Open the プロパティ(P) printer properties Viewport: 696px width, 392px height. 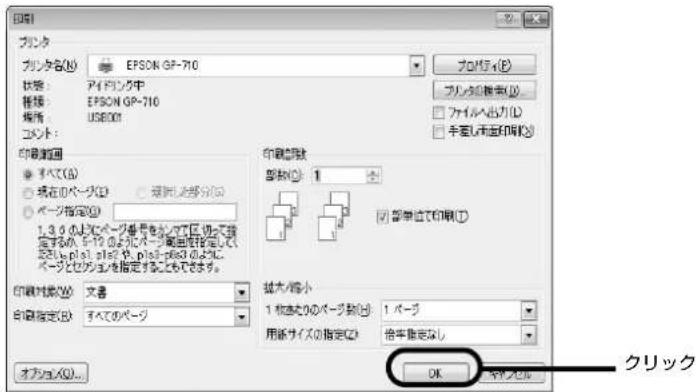tap(484, 65)
